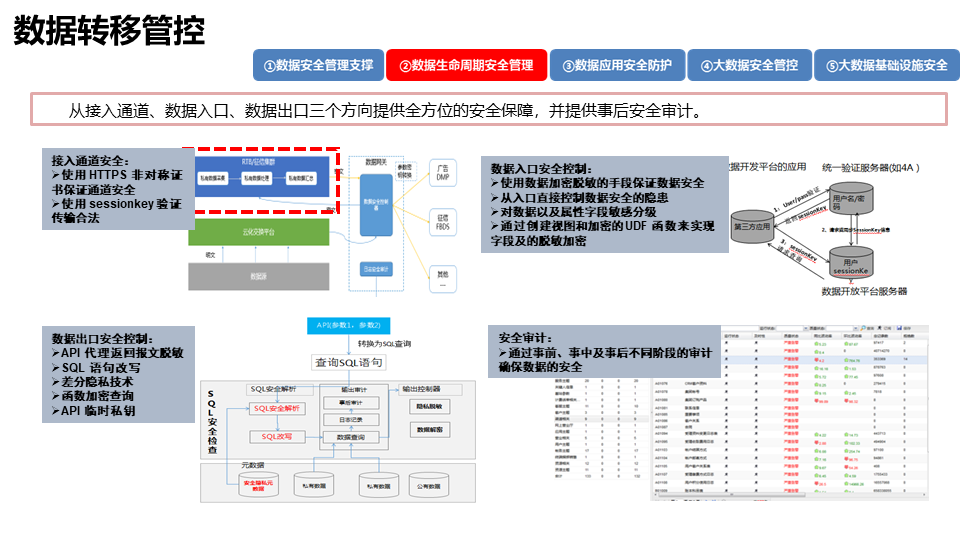Click the bullet SQL 语句改写
The height and width of the screenshot is (540, 960).
pyautogui.click(x=96, y=367)
